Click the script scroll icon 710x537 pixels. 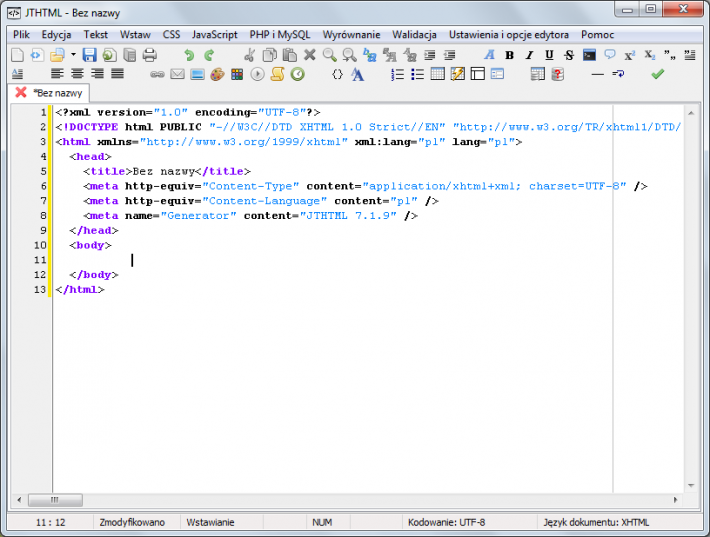click(x=277, y=74)
